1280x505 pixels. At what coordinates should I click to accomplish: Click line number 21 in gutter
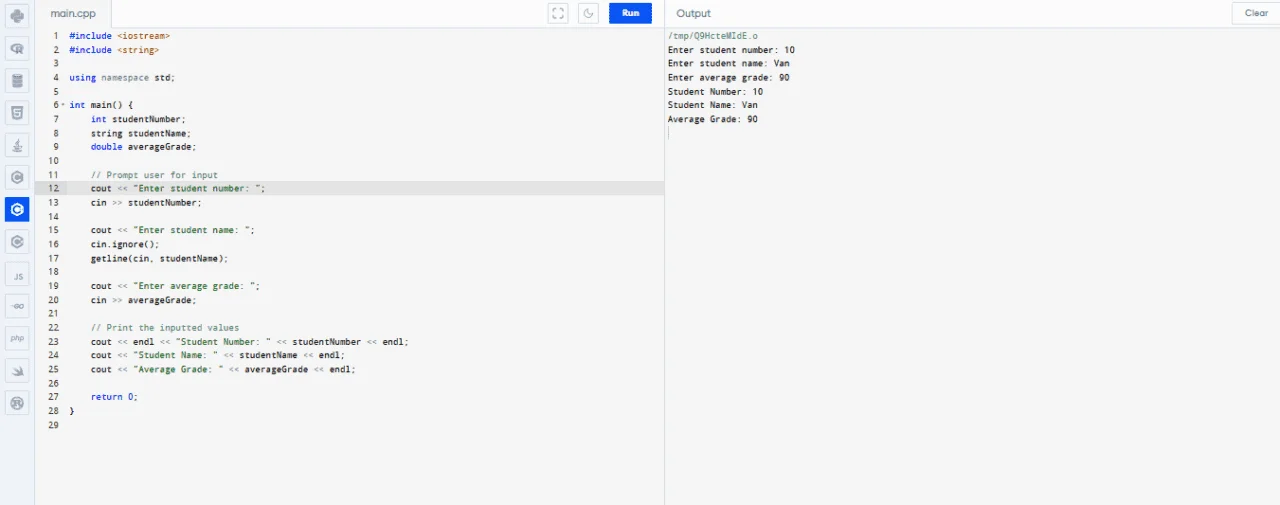[x=54, y=314]
